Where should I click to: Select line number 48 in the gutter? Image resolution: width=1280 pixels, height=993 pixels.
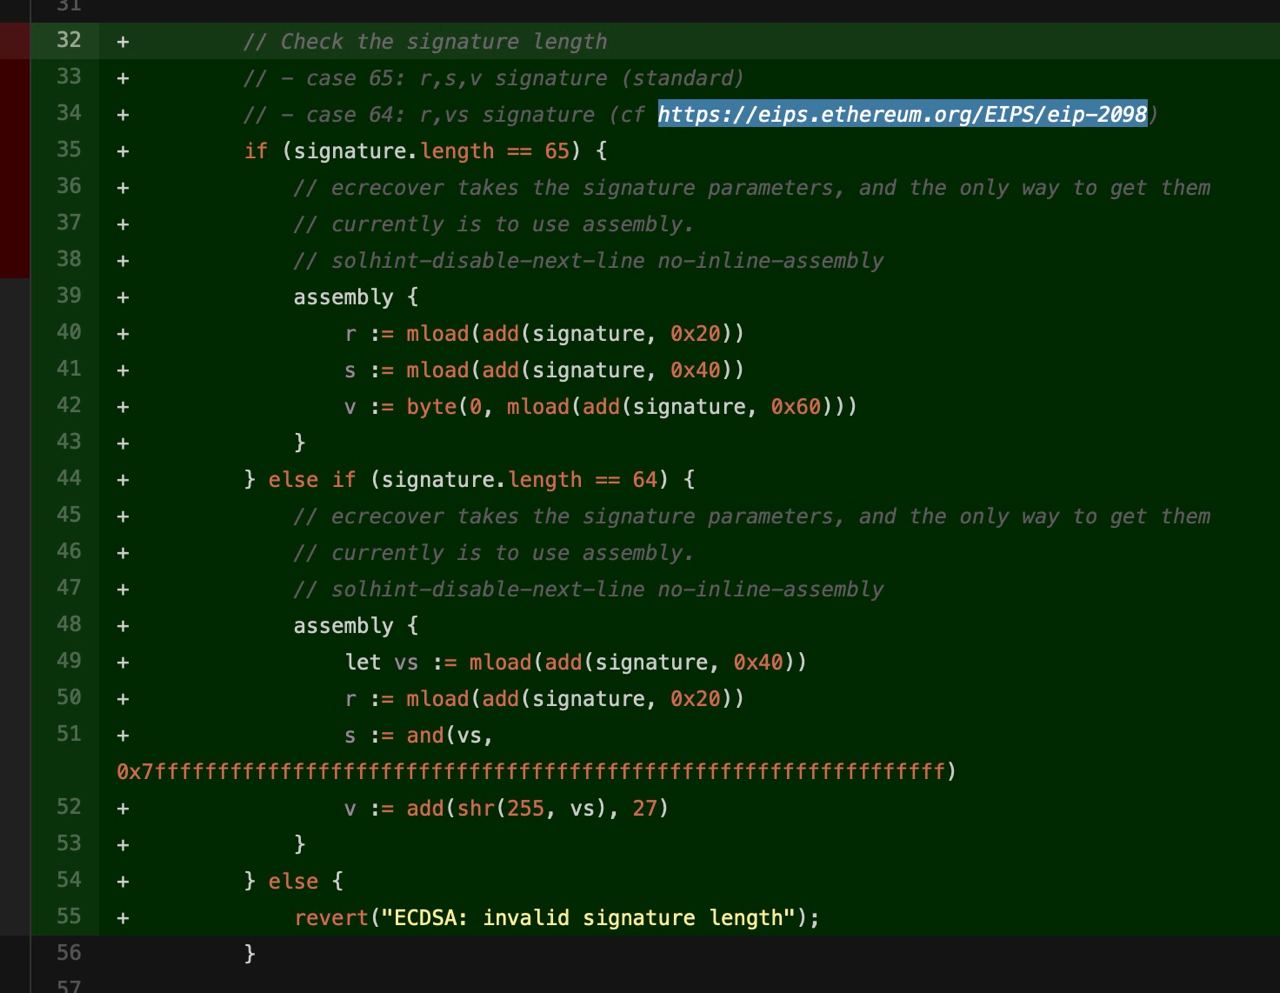(x=69, y=625)
